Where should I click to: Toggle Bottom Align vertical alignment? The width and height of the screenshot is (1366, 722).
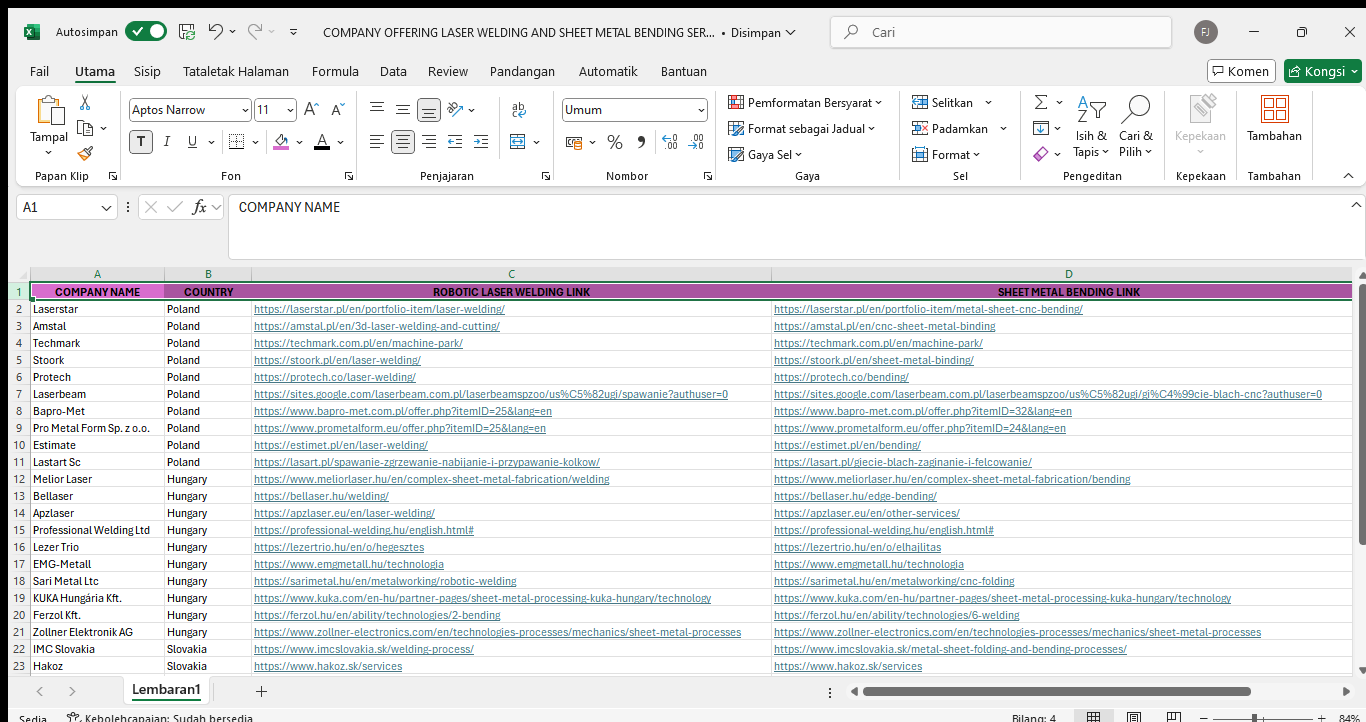(x=429, y=110)
